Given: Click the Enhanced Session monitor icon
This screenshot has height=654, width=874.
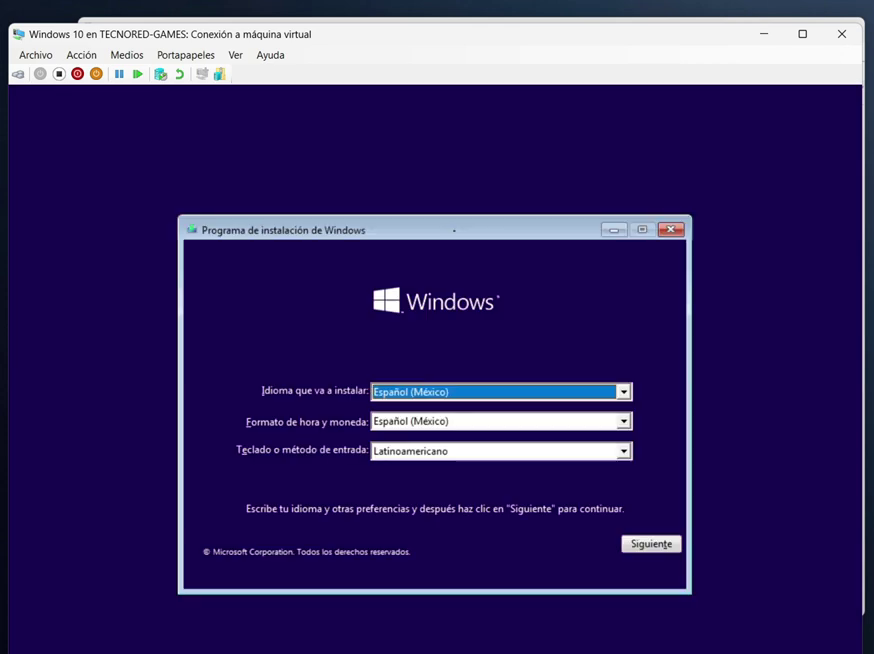Looking at the screenshot, I should coord(202,74).
